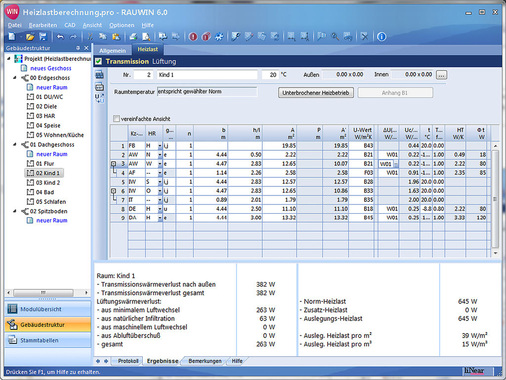The image size is (506, 380).
Task: Collapse the 00 Erdgeschoss tree node
Action: point(15,78)
